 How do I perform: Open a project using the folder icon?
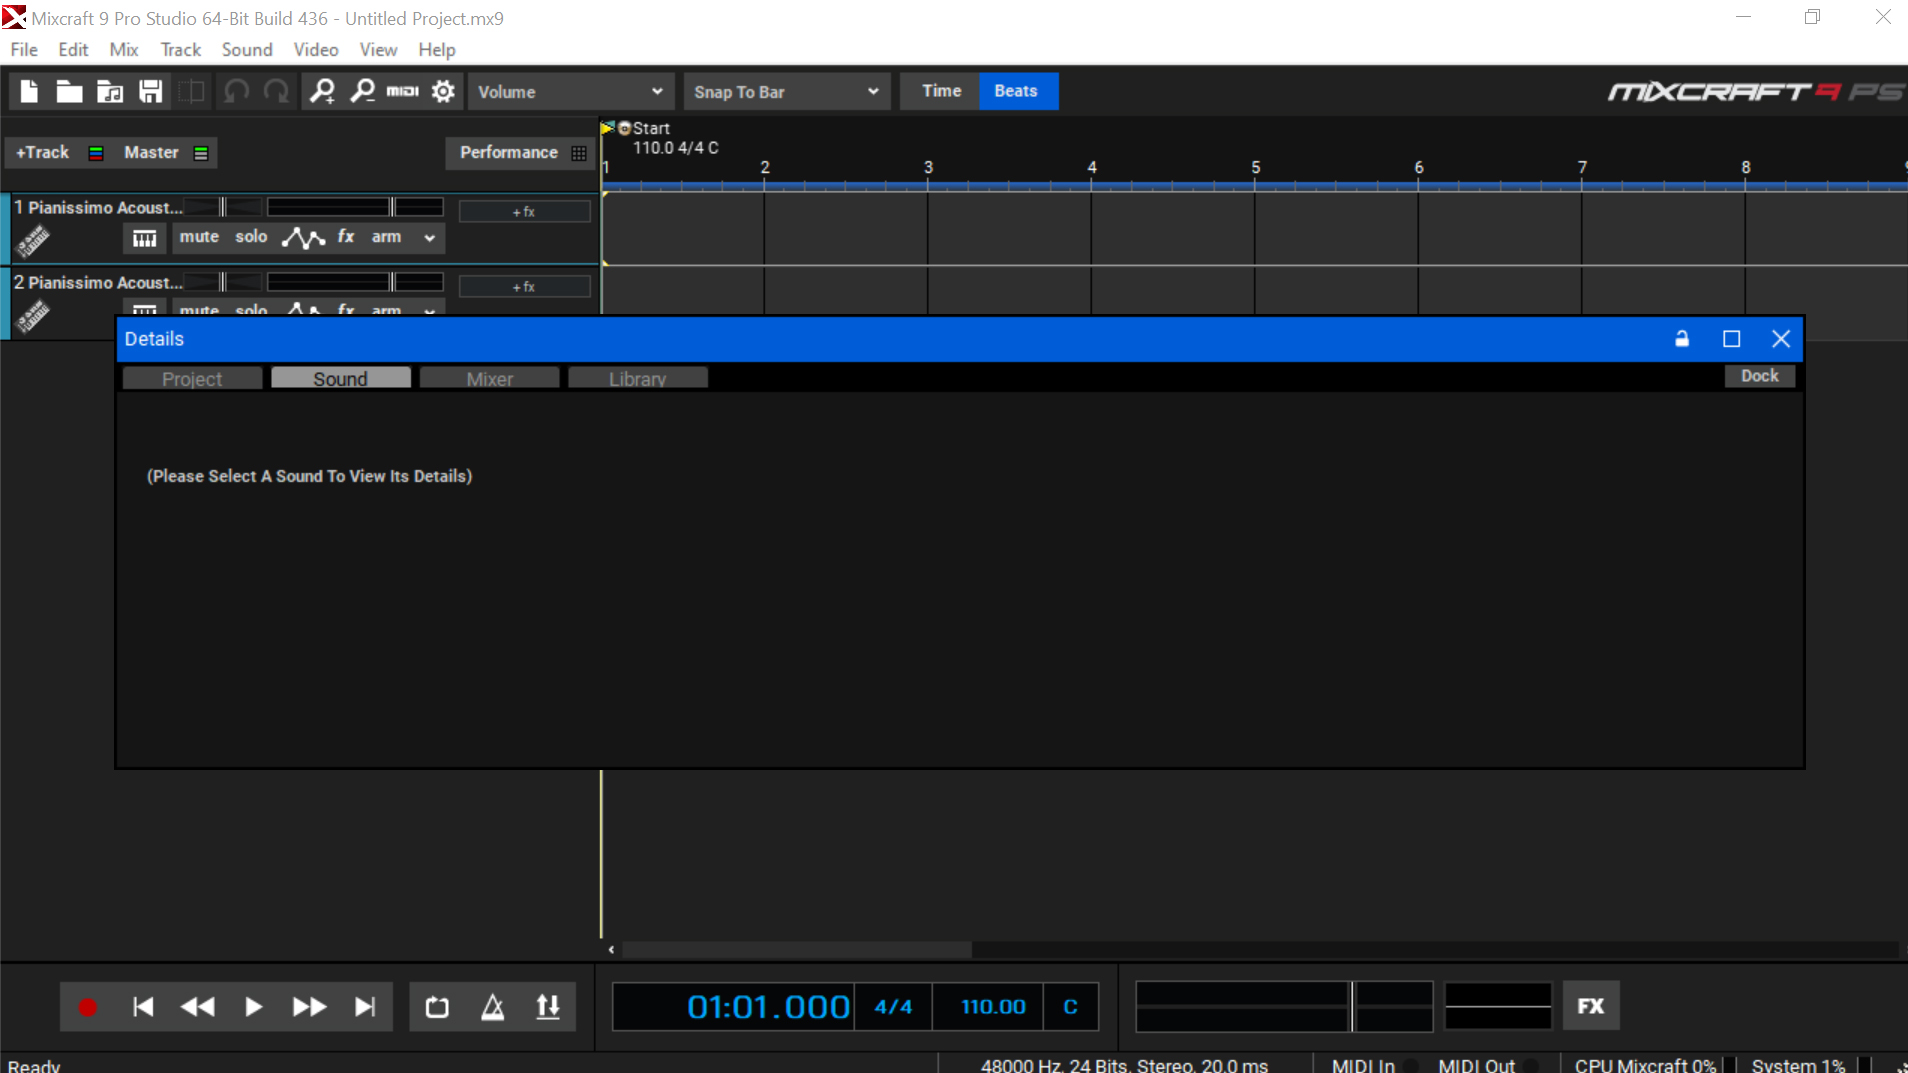(x=69, y=92)
